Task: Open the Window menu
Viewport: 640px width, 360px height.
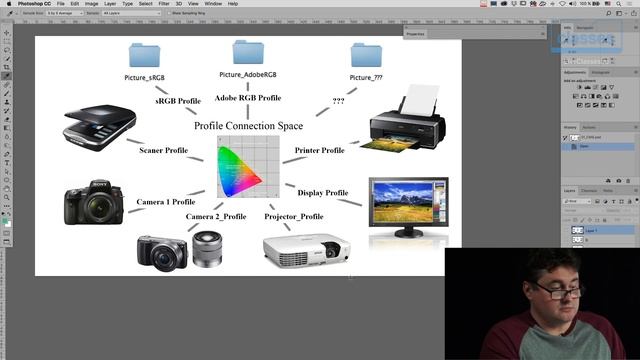Action: tap(213, 4)
